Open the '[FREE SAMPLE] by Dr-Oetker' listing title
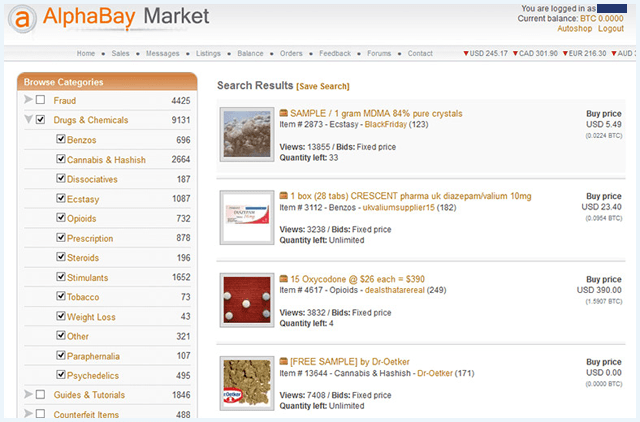 (x=350, y=362)
